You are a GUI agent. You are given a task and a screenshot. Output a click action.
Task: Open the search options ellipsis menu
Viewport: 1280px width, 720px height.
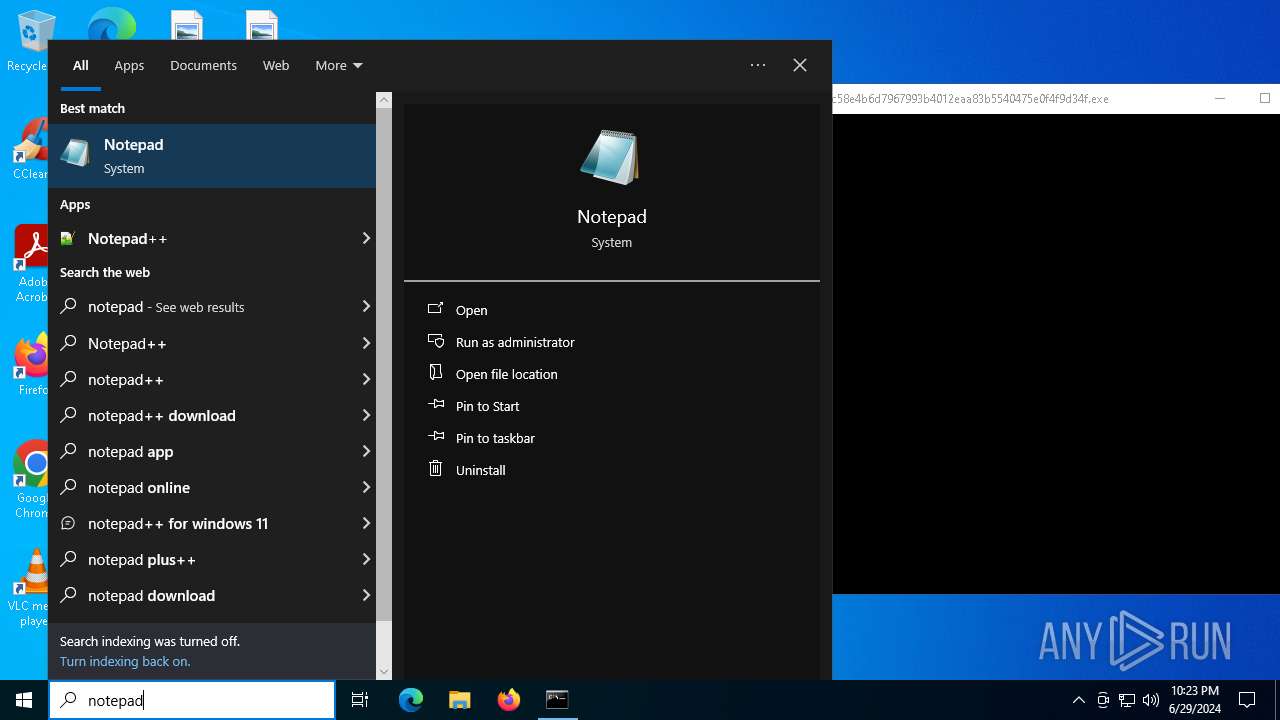point(758,65)
